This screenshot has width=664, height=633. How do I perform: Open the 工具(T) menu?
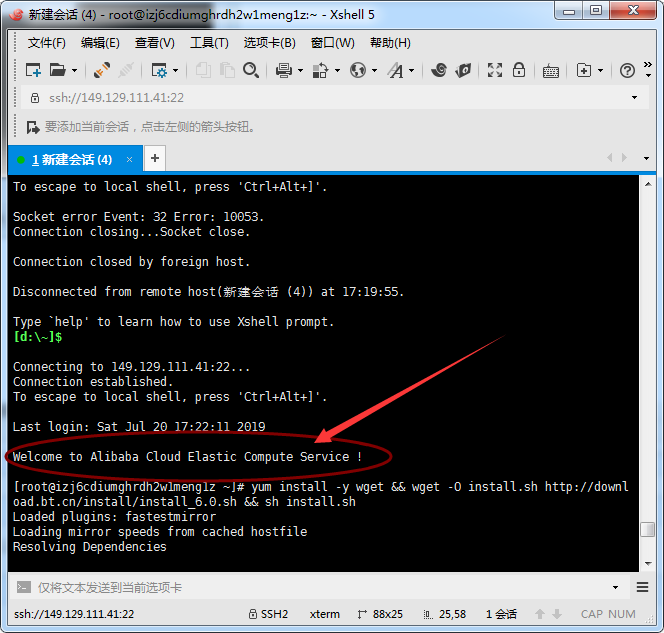click(209, 43)
